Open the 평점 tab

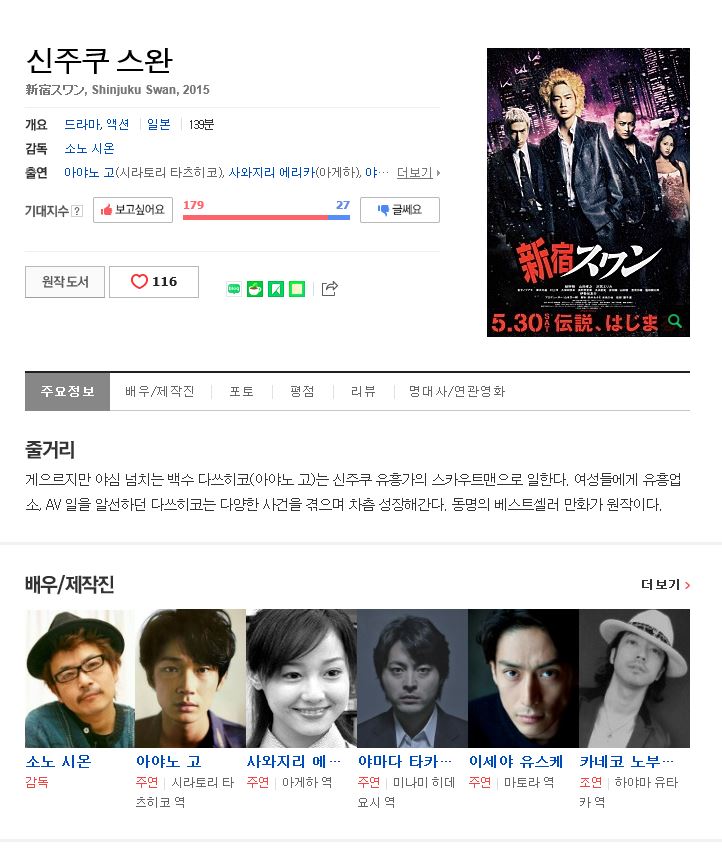point(302,392)
